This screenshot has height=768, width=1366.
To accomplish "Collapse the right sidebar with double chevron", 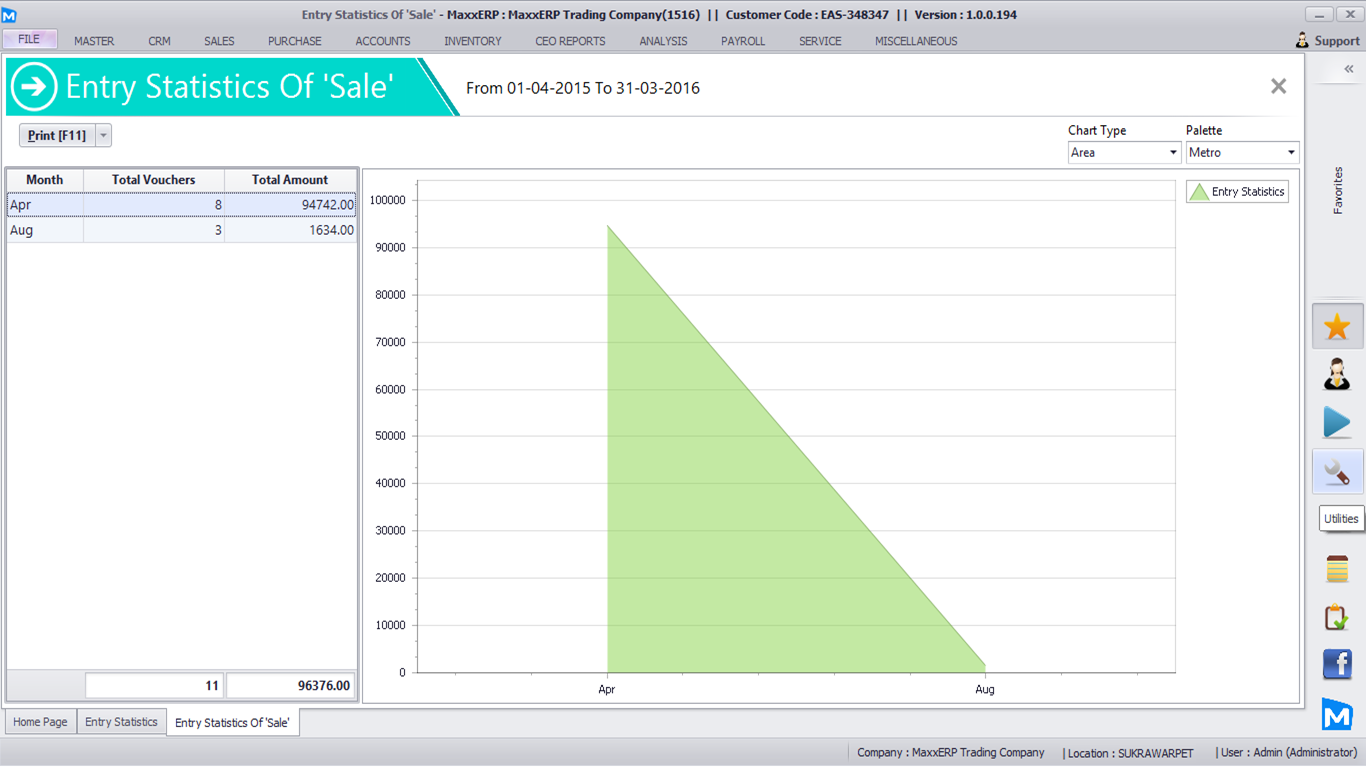I will [x=1348, y=69].
